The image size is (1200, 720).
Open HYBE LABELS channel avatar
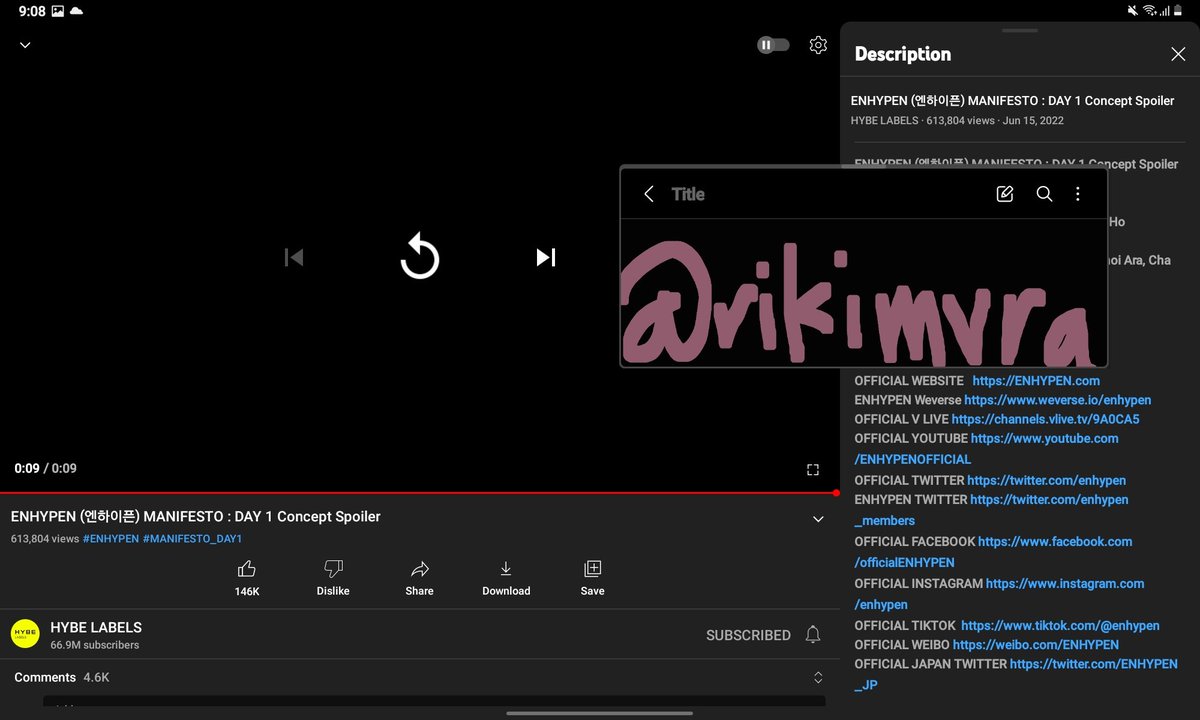(x=25, y=634)
